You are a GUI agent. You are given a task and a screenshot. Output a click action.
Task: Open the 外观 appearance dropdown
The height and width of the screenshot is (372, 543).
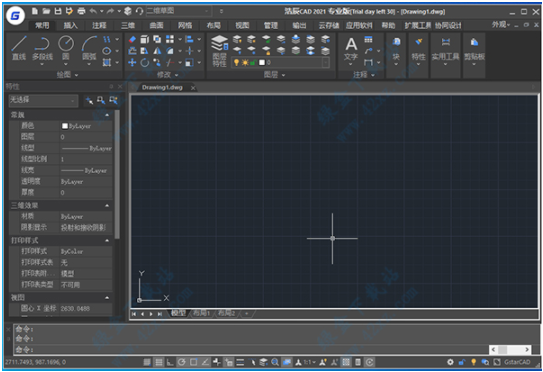[501, 25]
